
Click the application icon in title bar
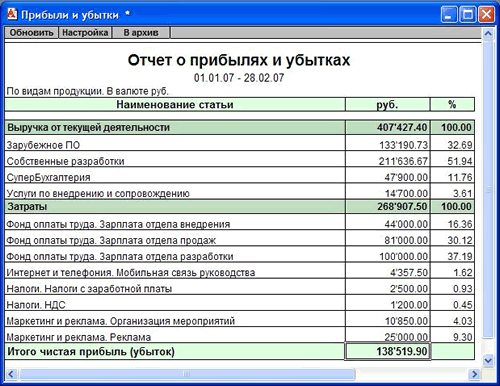click(x=12, y=14)
